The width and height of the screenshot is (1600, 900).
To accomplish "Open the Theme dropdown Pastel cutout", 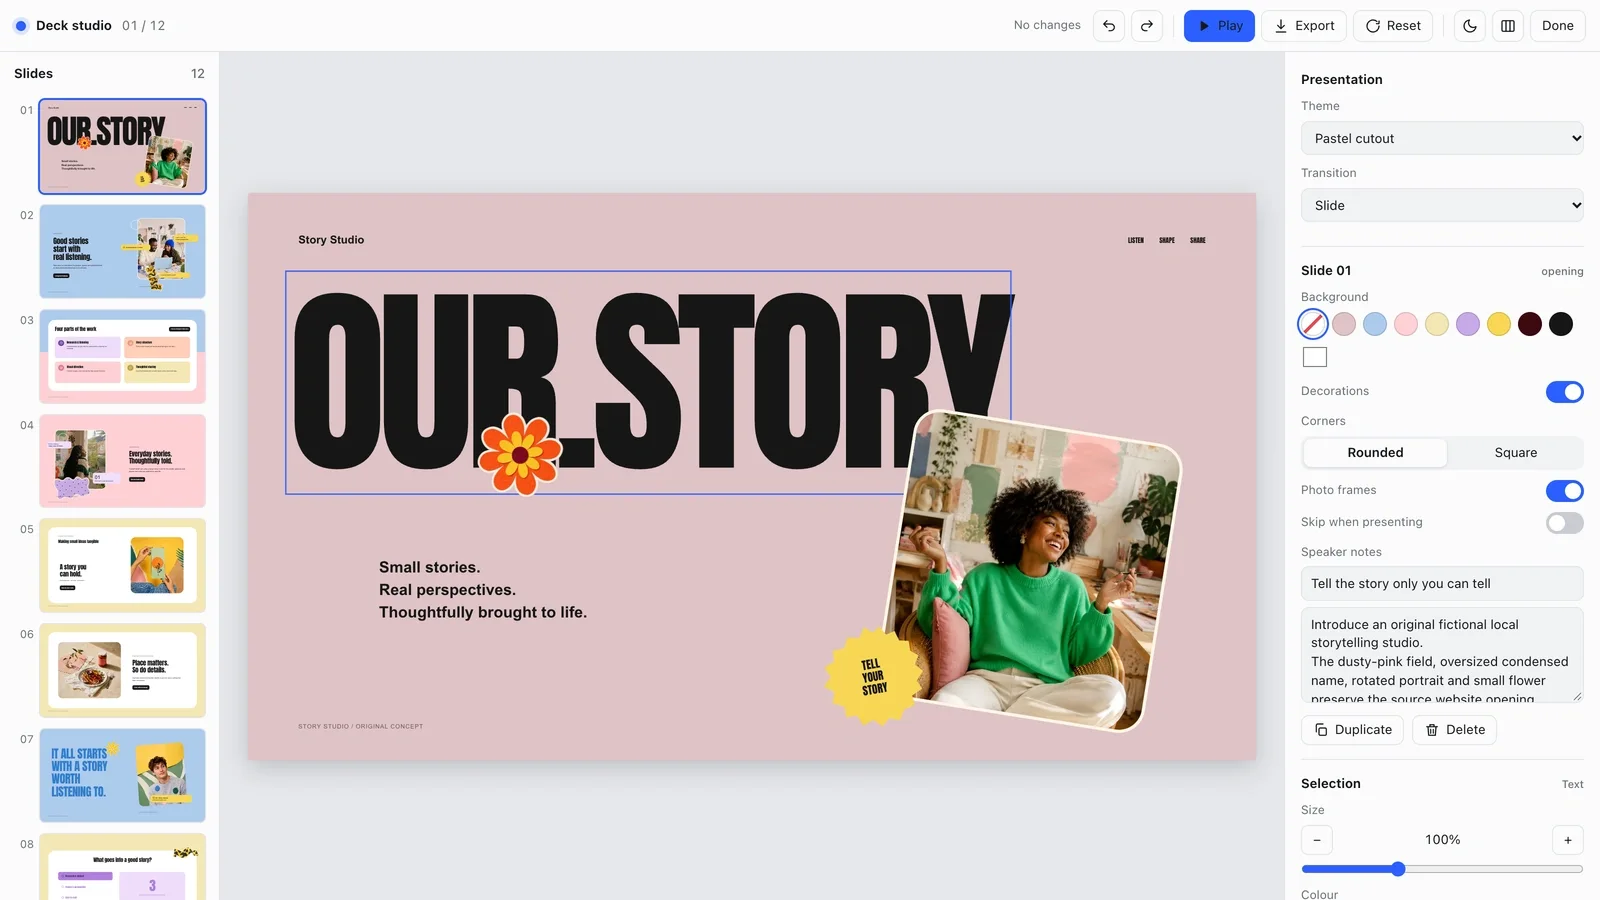I will [1442, 138].
